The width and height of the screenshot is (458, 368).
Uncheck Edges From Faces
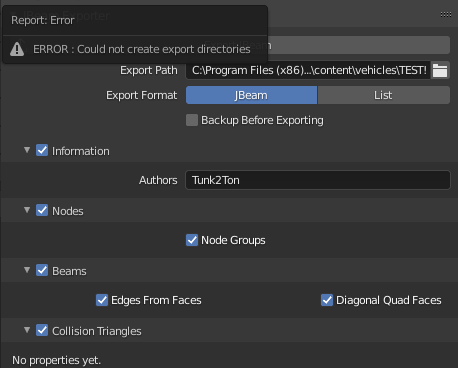pos(102,300)
